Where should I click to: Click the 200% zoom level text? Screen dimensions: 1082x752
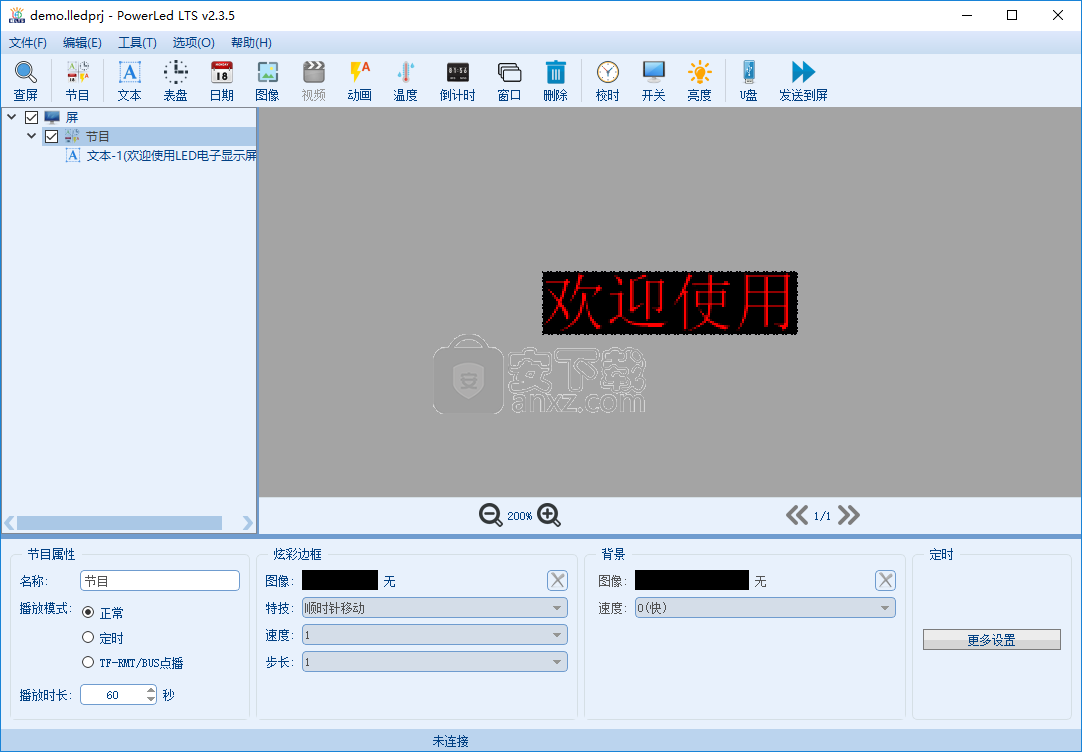(520, 516)
